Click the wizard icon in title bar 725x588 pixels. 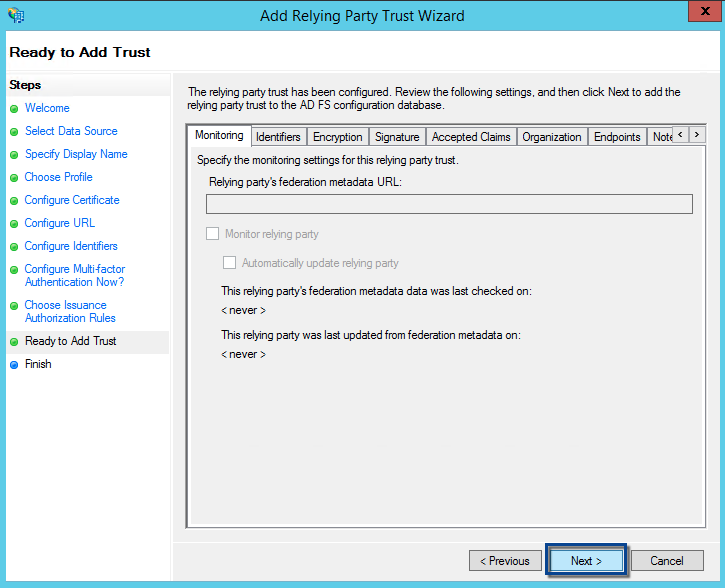click(x=16, y=16)
